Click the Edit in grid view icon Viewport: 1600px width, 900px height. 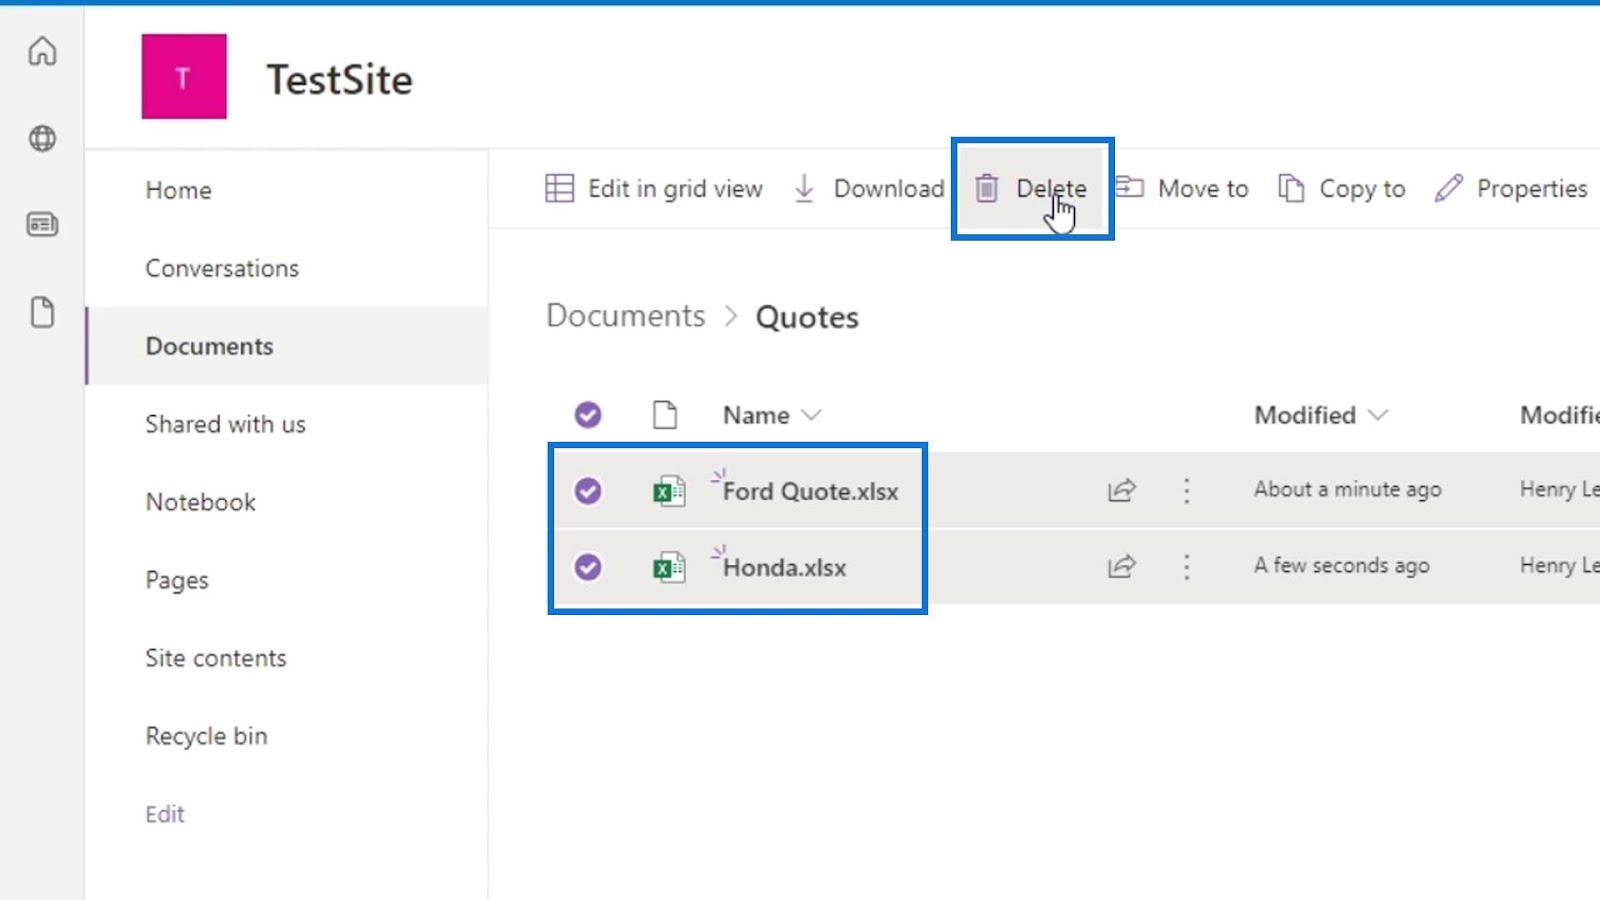[x=559, y=188]
